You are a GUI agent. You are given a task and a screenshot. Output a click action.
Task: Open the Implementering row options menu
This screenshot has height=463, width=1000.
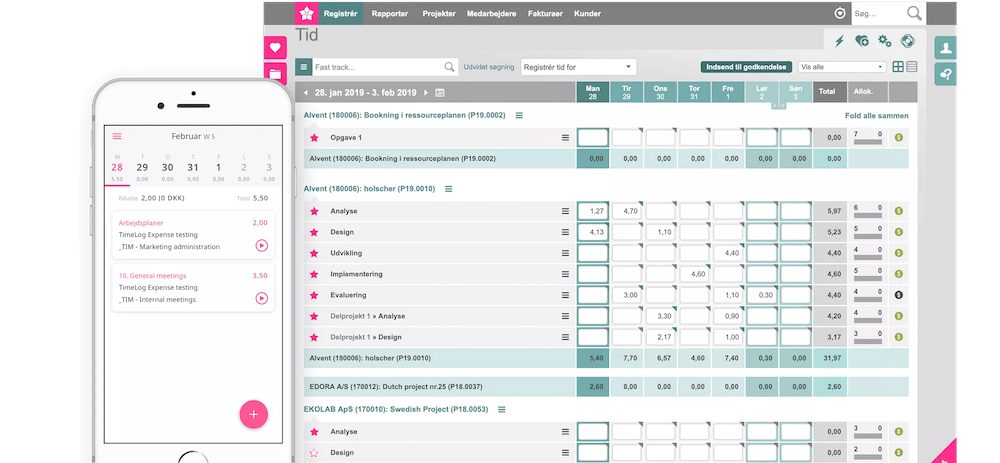565,274
